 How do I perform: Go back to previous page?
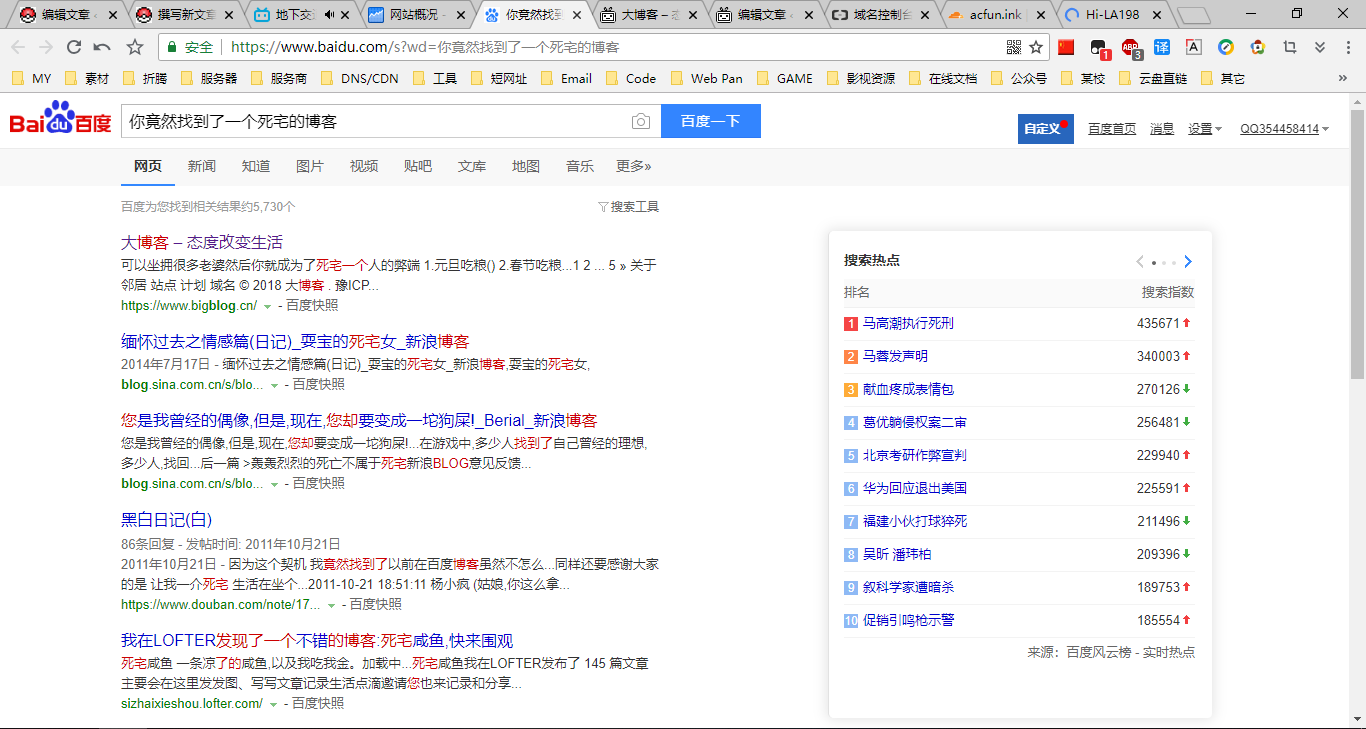pos(18,47)
